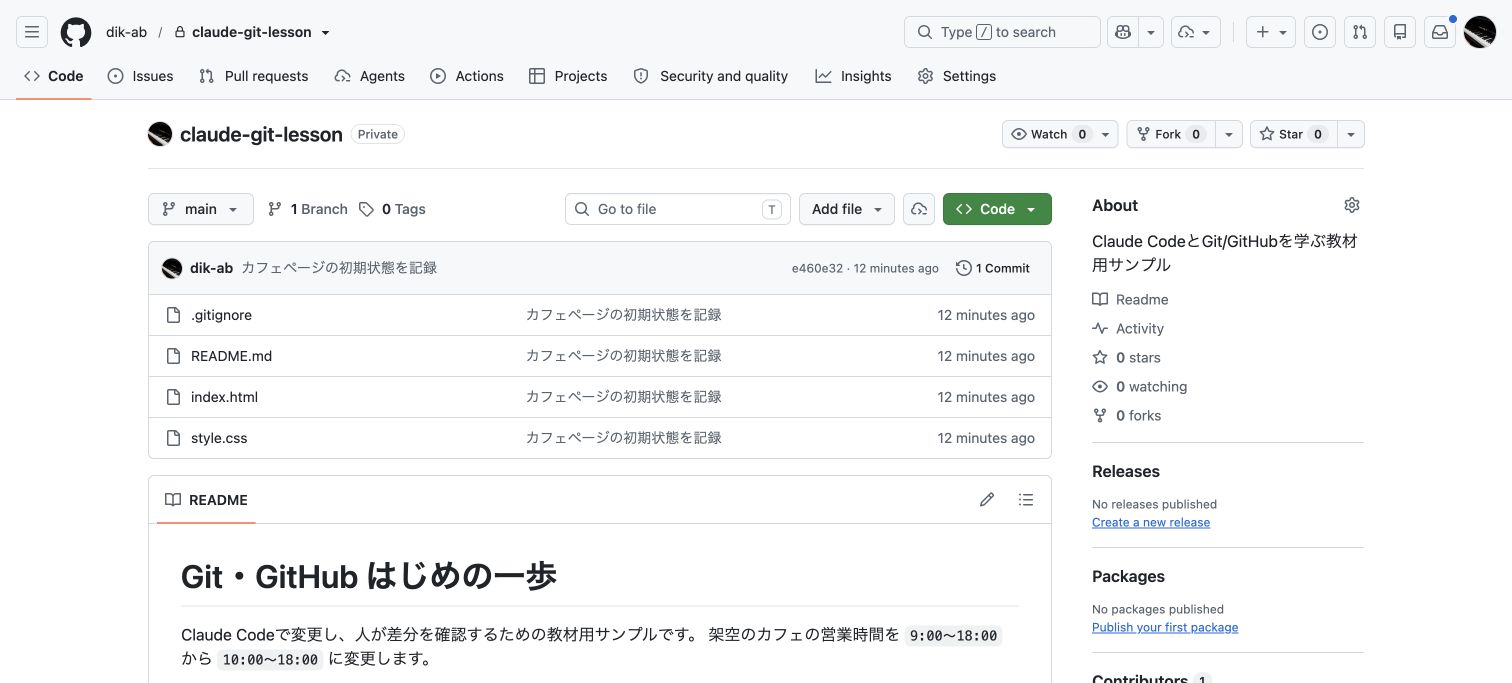The image size is (1512, 683).
Task: Open the README.md file
Action: [231, 356]
